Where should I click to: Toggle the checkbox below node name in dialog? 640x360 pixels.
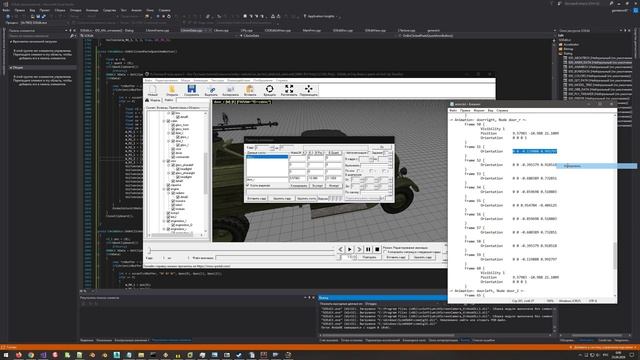(x=247, y=185)
